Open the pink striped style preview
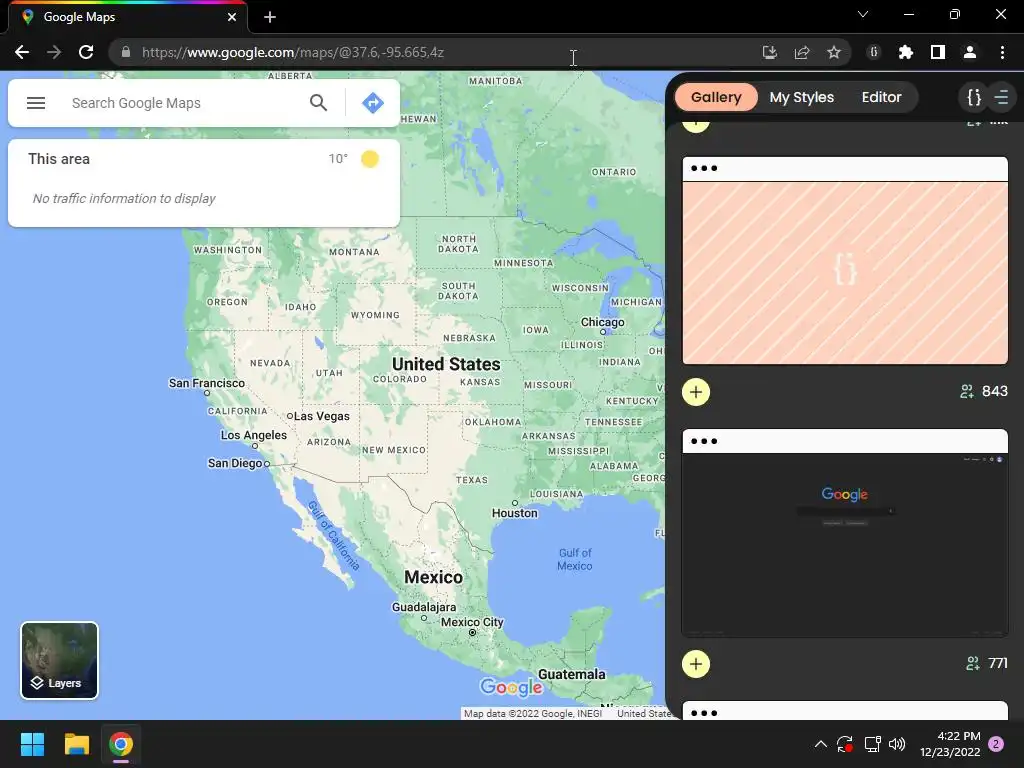 pos(845,273)
